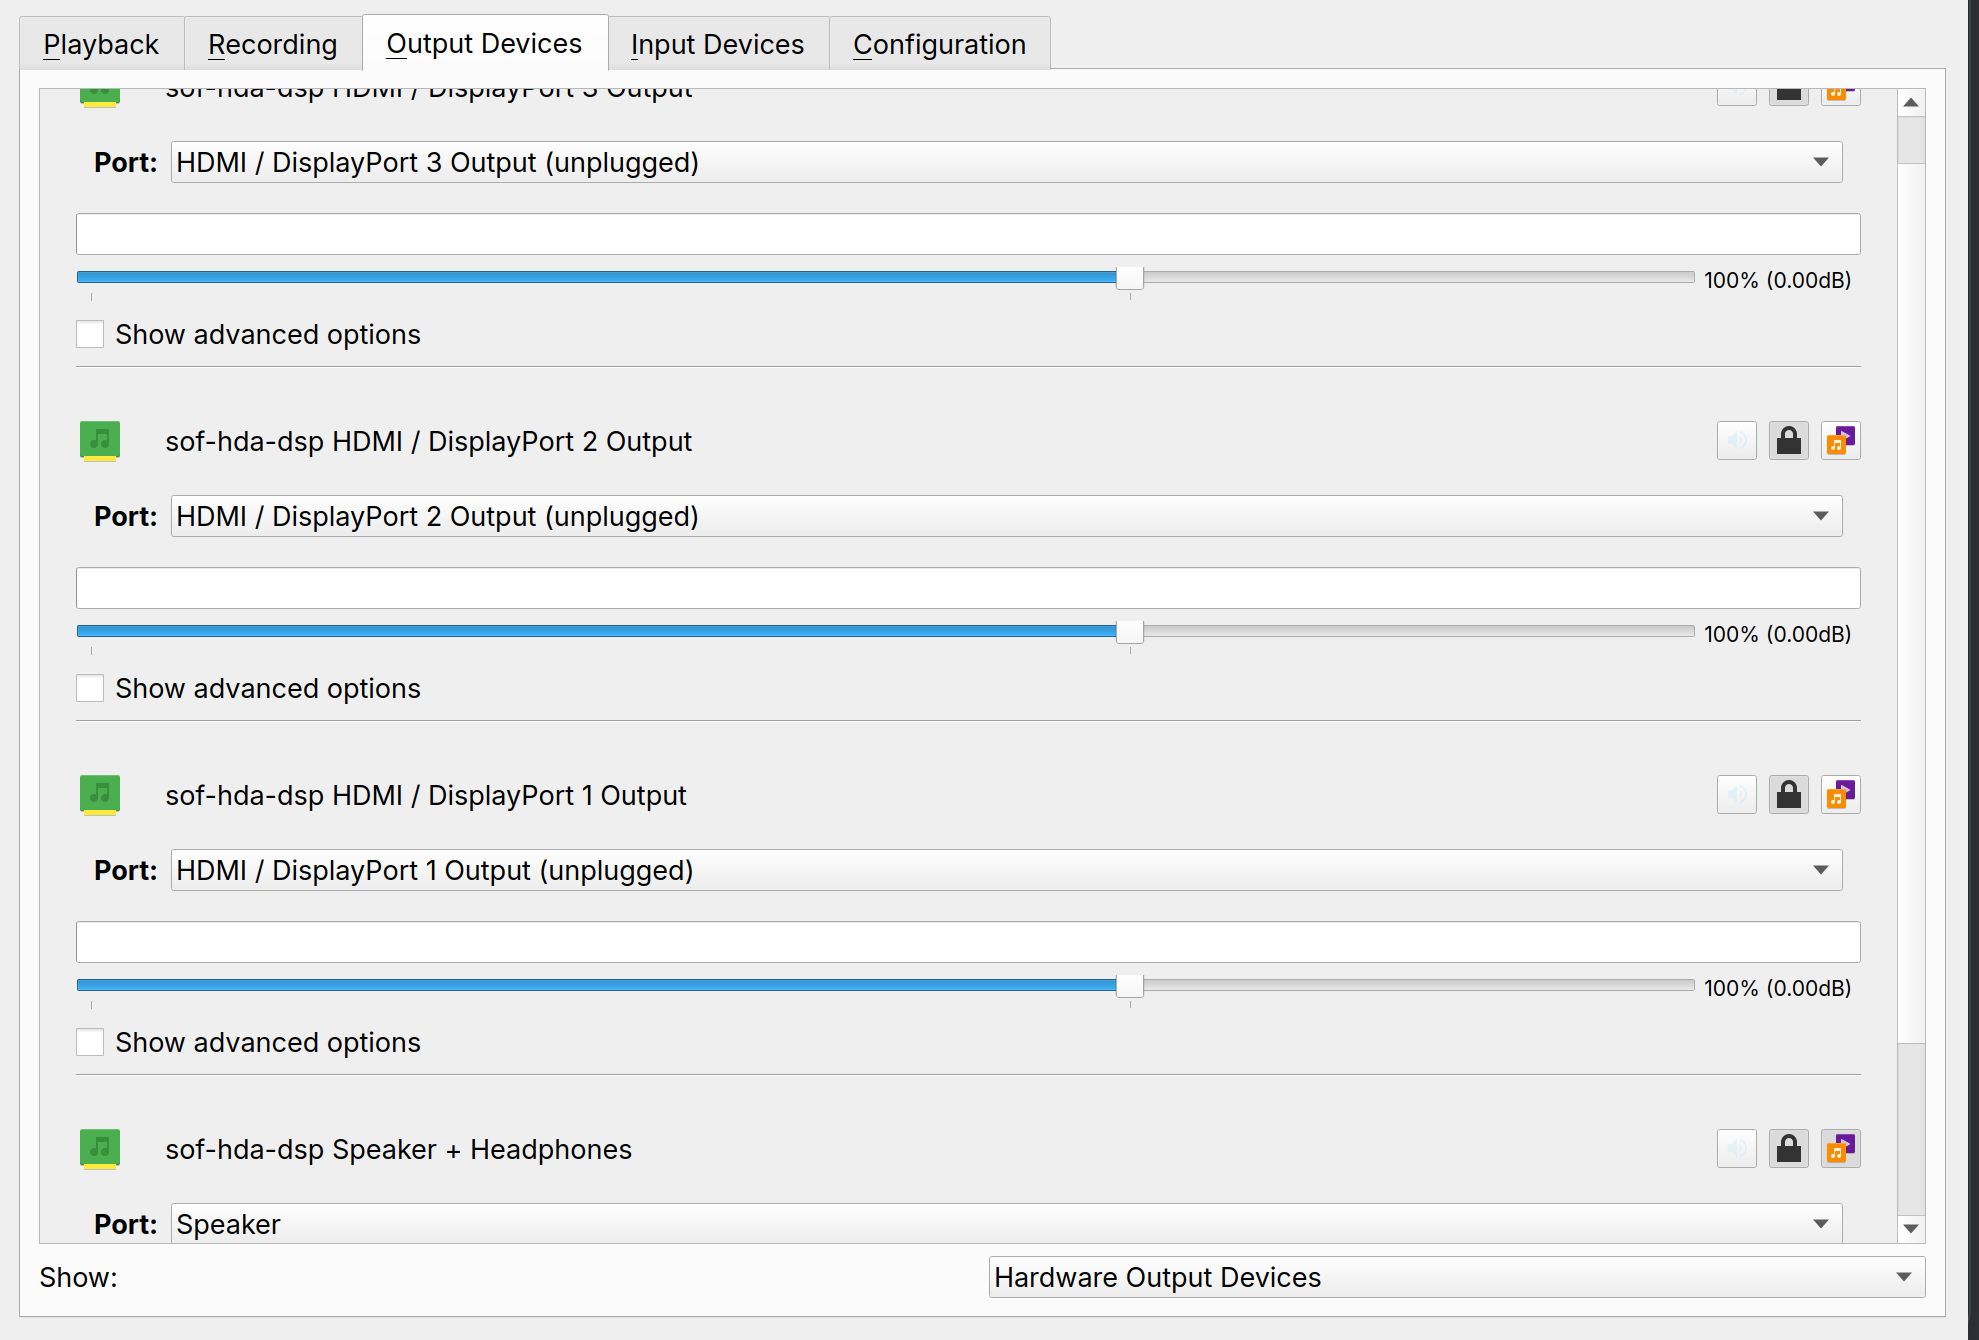Viewport: 1979px width, 1340px height.
Task: Open the HDMI / DisplayPort 3 port dropdown
Action: click(1006, 162)
